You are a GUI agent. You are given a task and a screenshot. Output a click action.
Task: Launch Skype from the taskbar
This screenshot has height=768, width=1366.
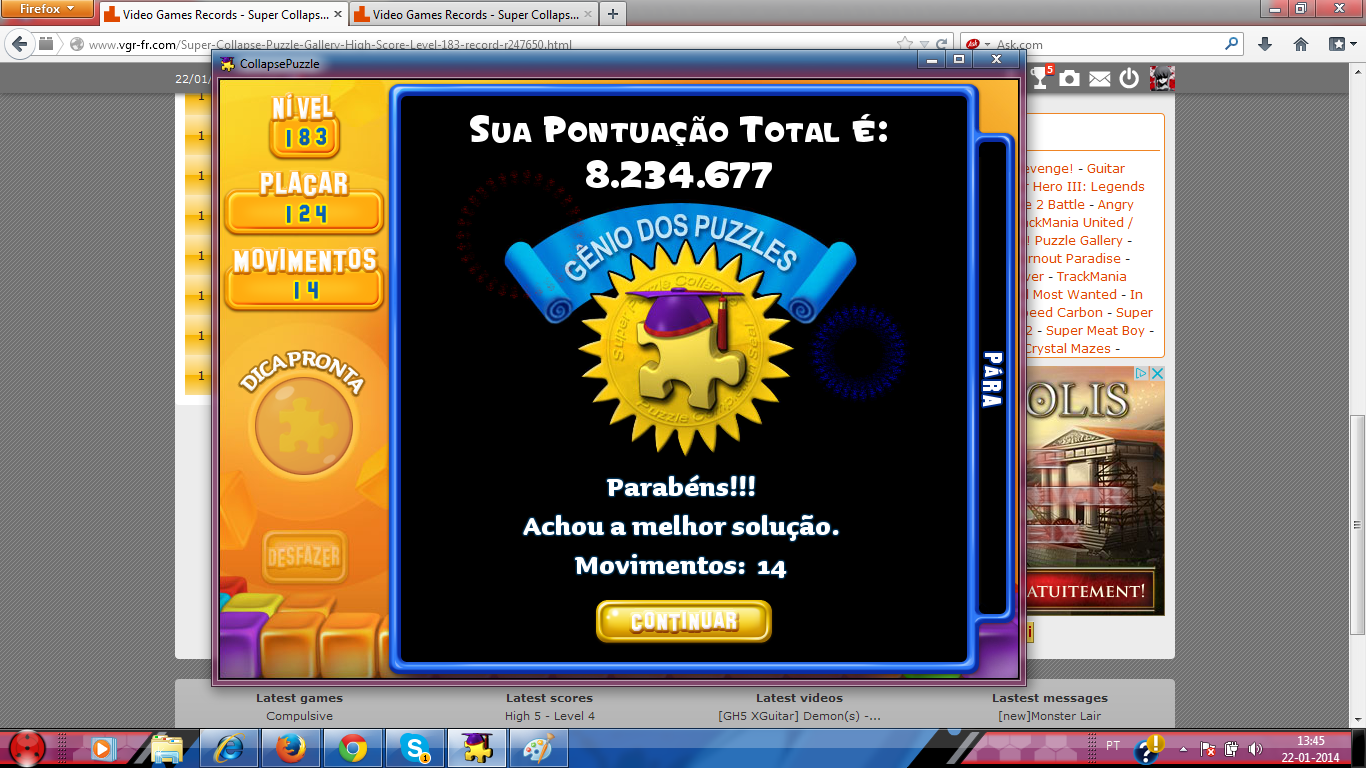point(415,748)
